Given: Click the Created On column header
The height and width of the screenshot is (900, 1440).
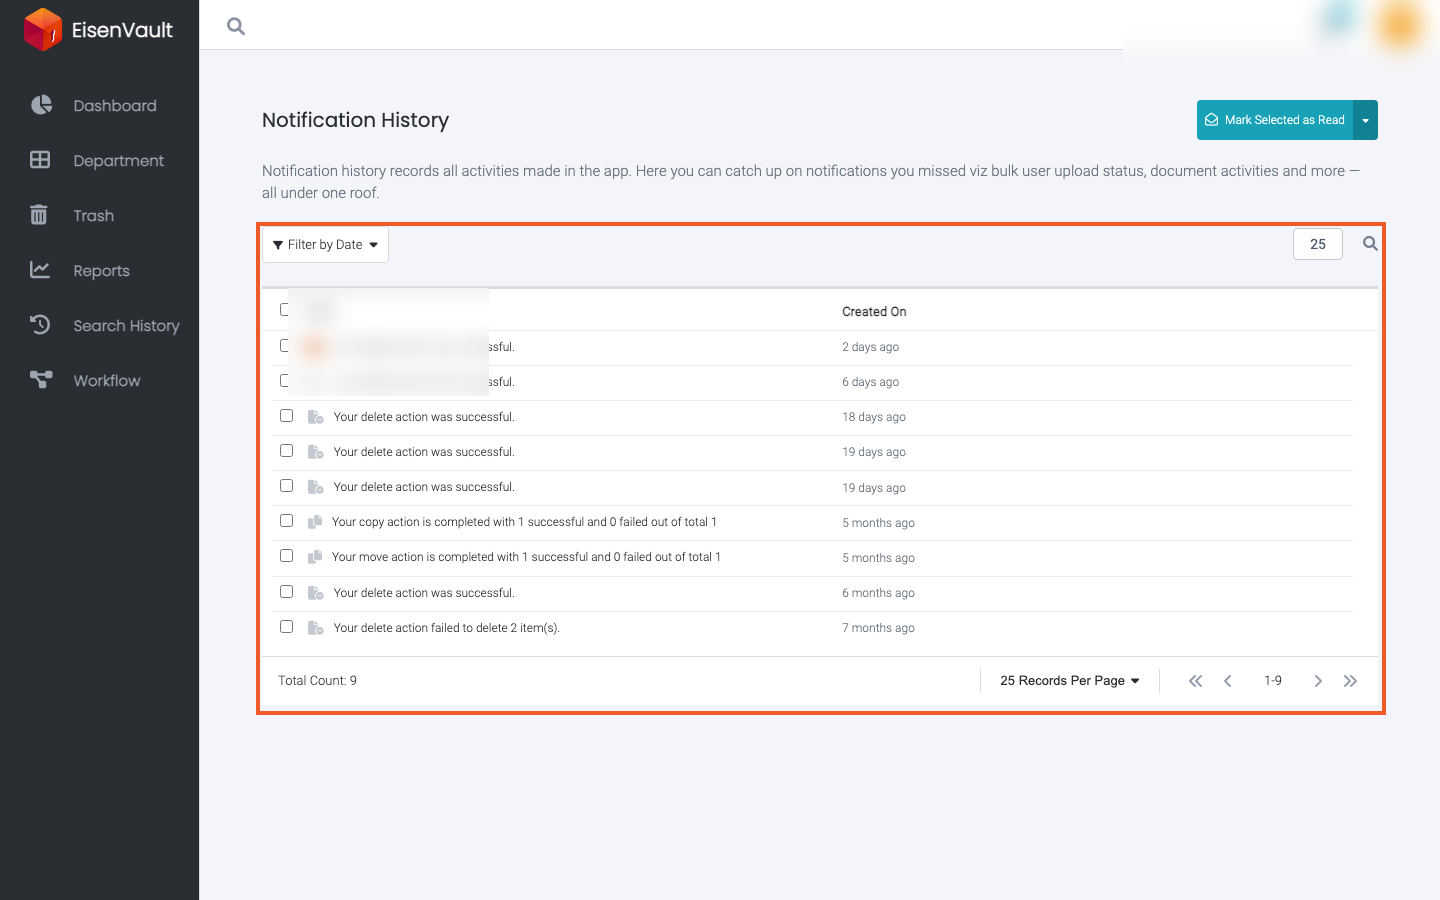Looking at the screenshot, I should pyautogui.click(x=874, y=312).
